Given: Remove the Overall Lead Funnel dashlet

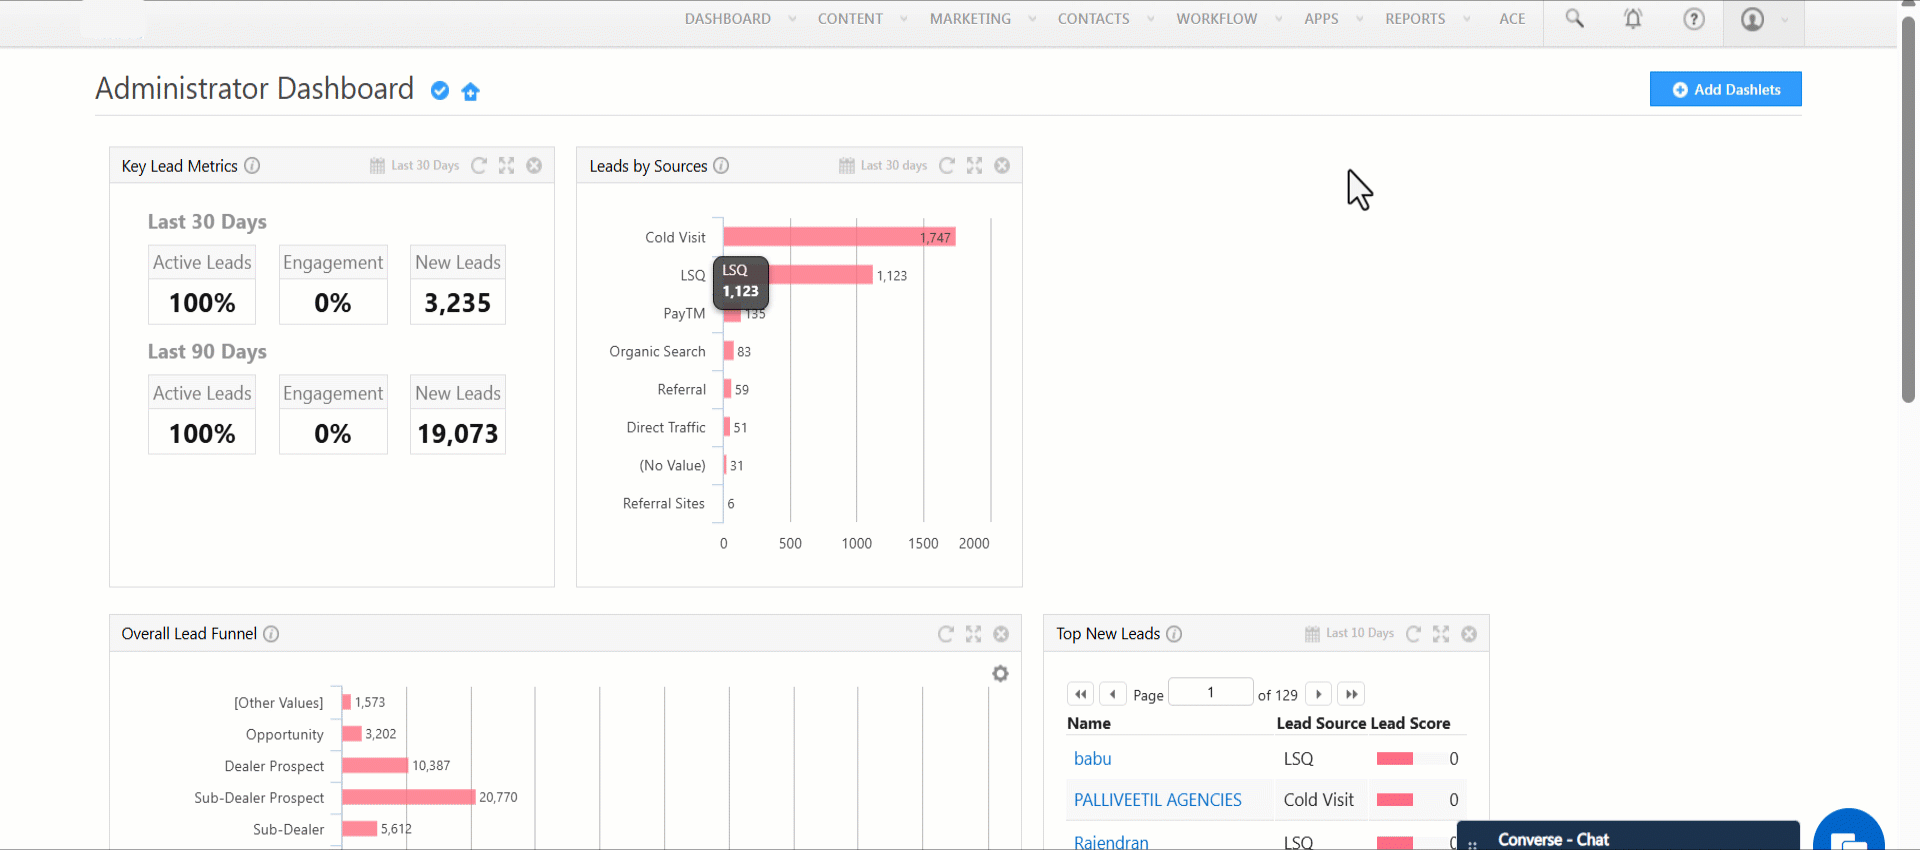Looking at the screenshot, I should click(1001, 634).
